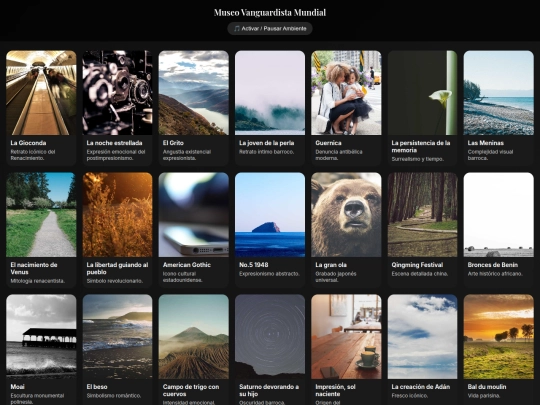
Task: Select the La persistencia de la memoria image
Action: [423, 93]
